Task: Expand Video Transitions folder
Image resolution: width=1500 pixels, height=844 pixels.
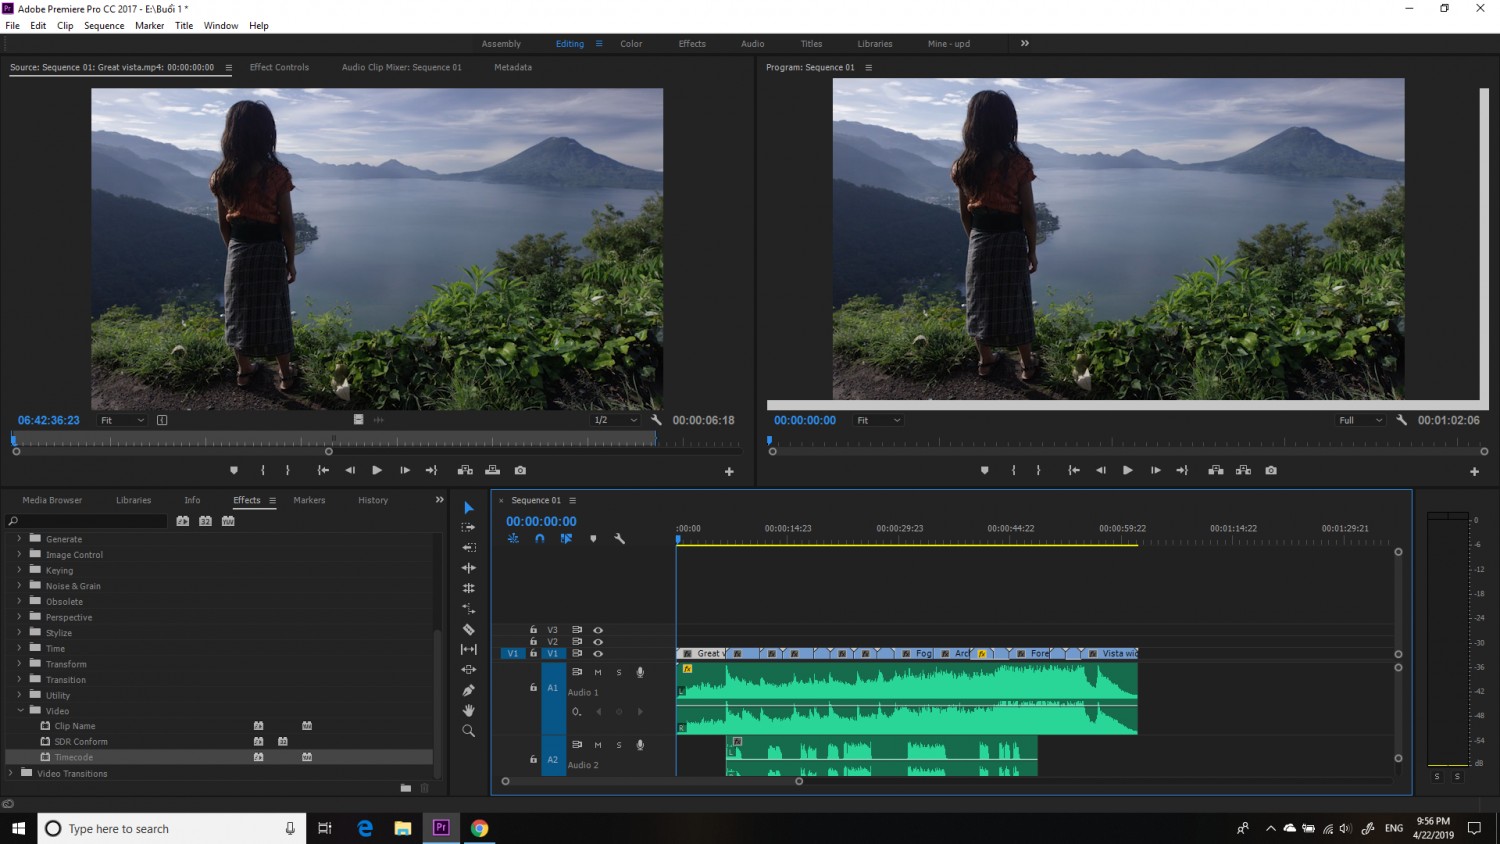Action: pyautogui.click(x=11, y=773)
